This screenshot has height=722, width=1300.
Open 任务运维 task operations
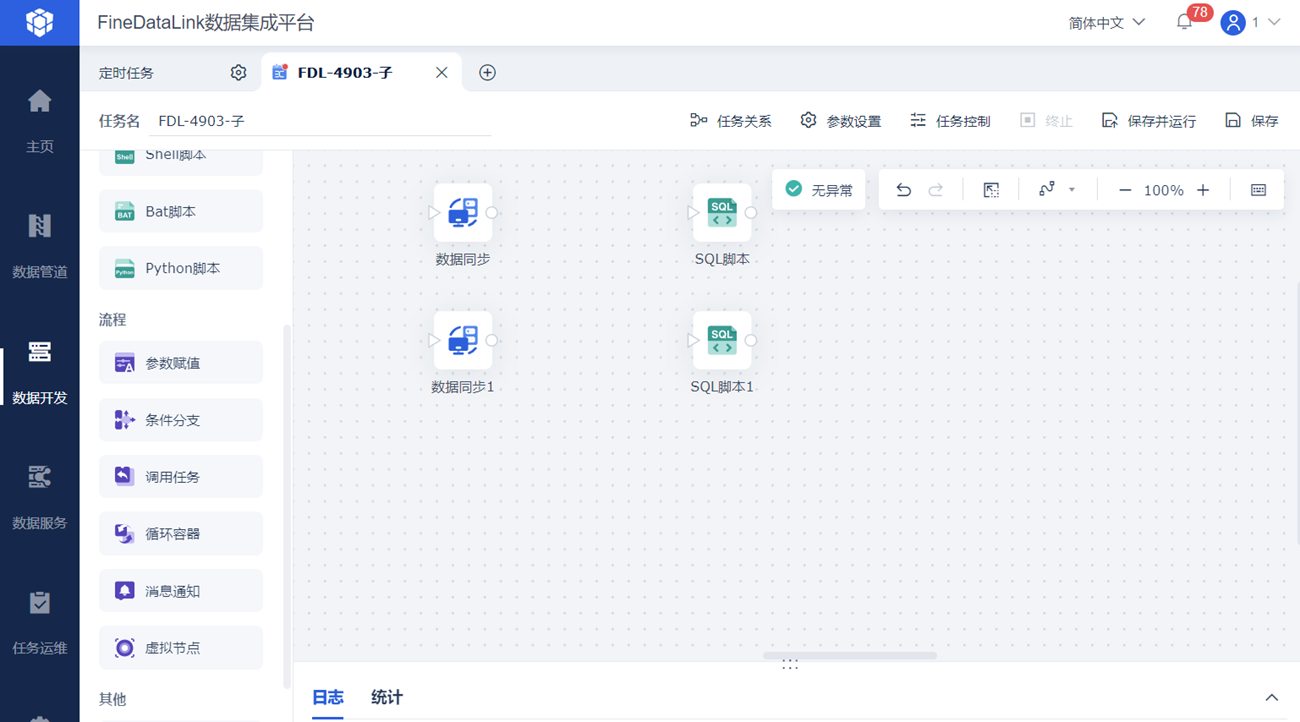(39, 621)
